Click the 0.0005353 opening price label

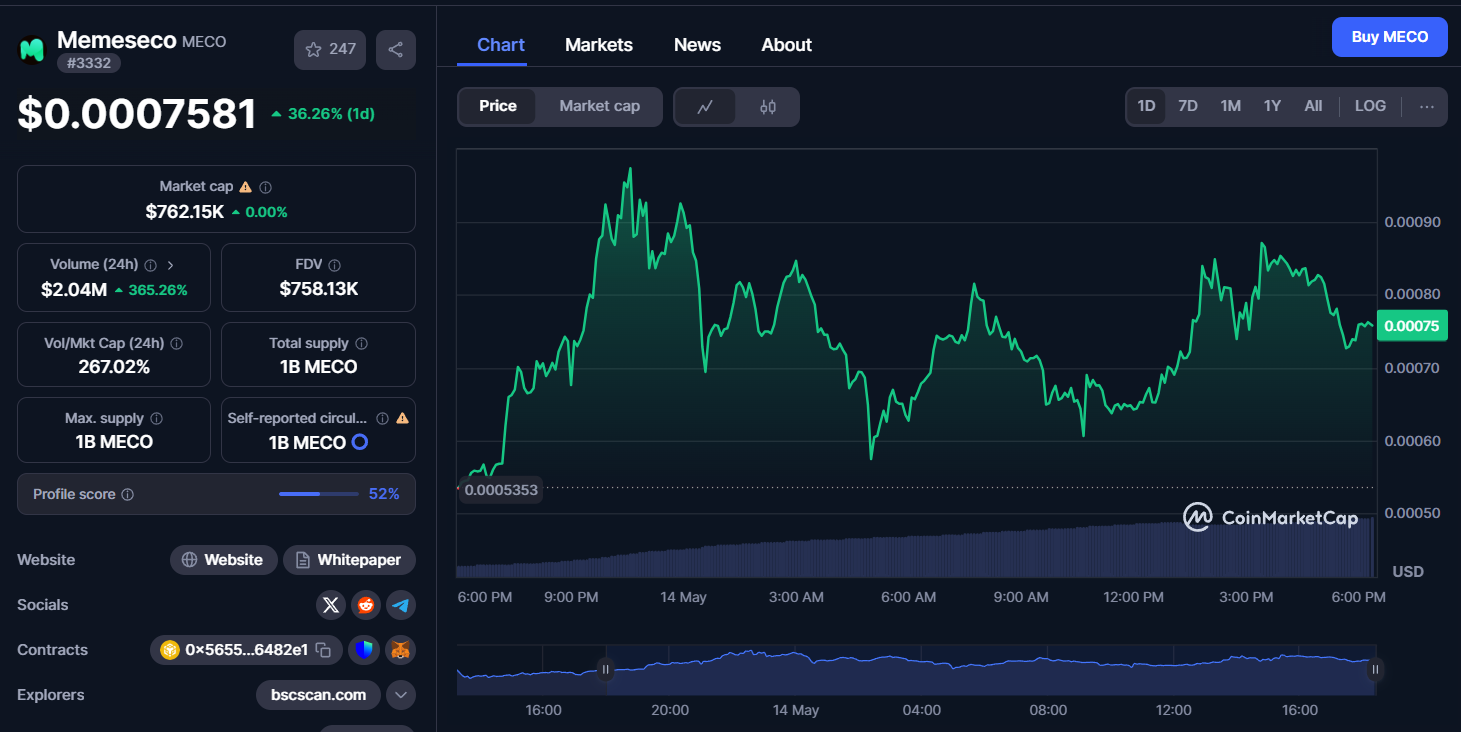(x=501, y=490)
